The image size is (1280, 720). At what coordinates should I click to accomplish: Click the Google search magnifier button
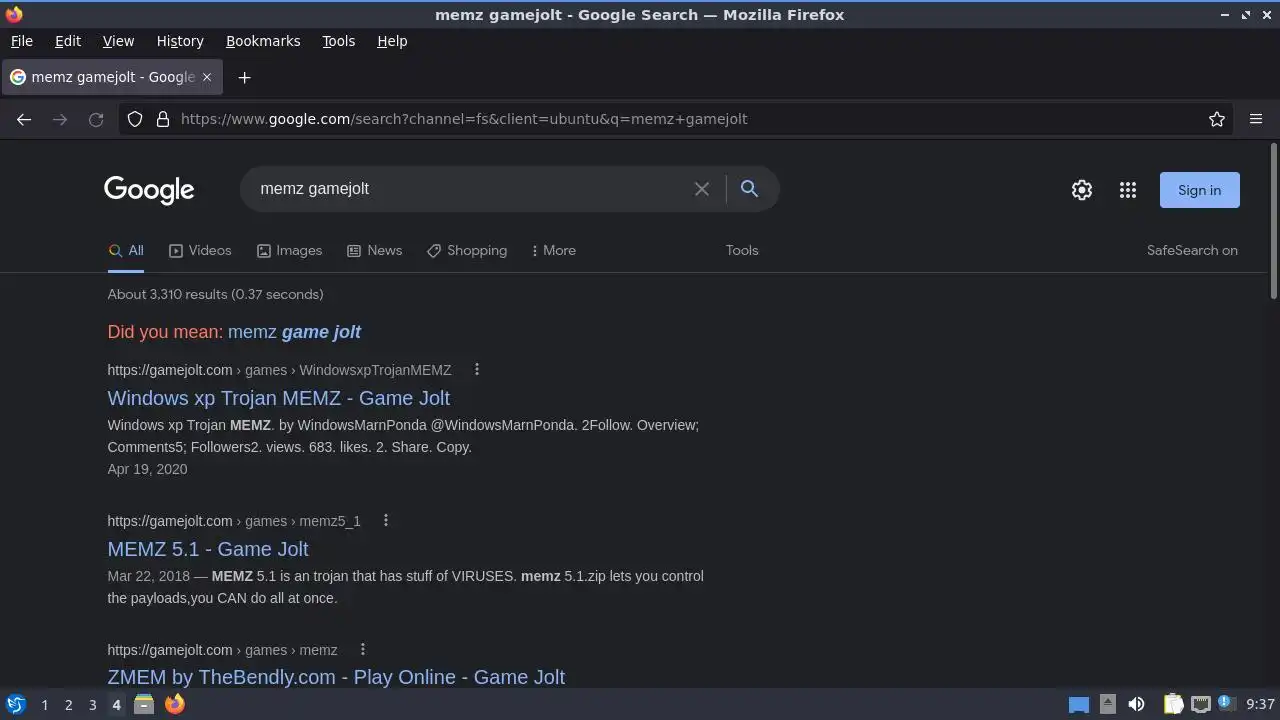point(749,188)
